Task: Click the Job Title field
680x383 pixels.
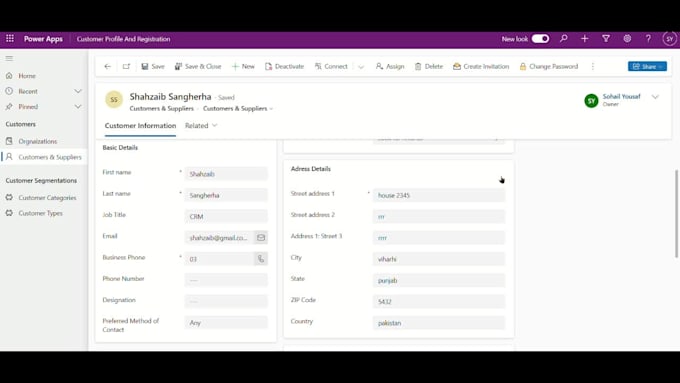Action: click(226, 216)
